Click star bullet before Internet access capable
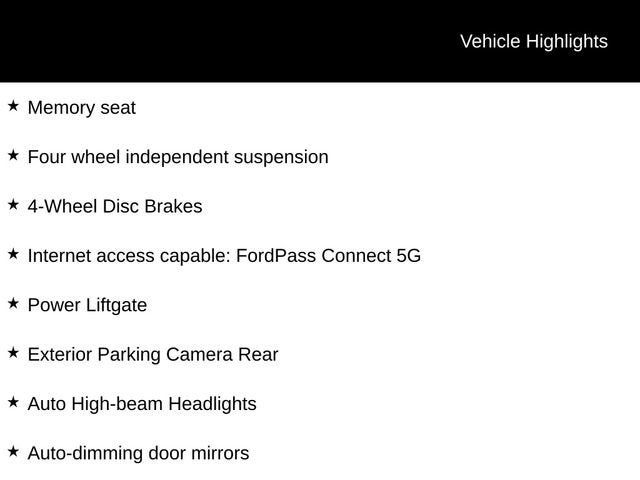Viewport: 640px width, 480px height. (x=13, y=254)
